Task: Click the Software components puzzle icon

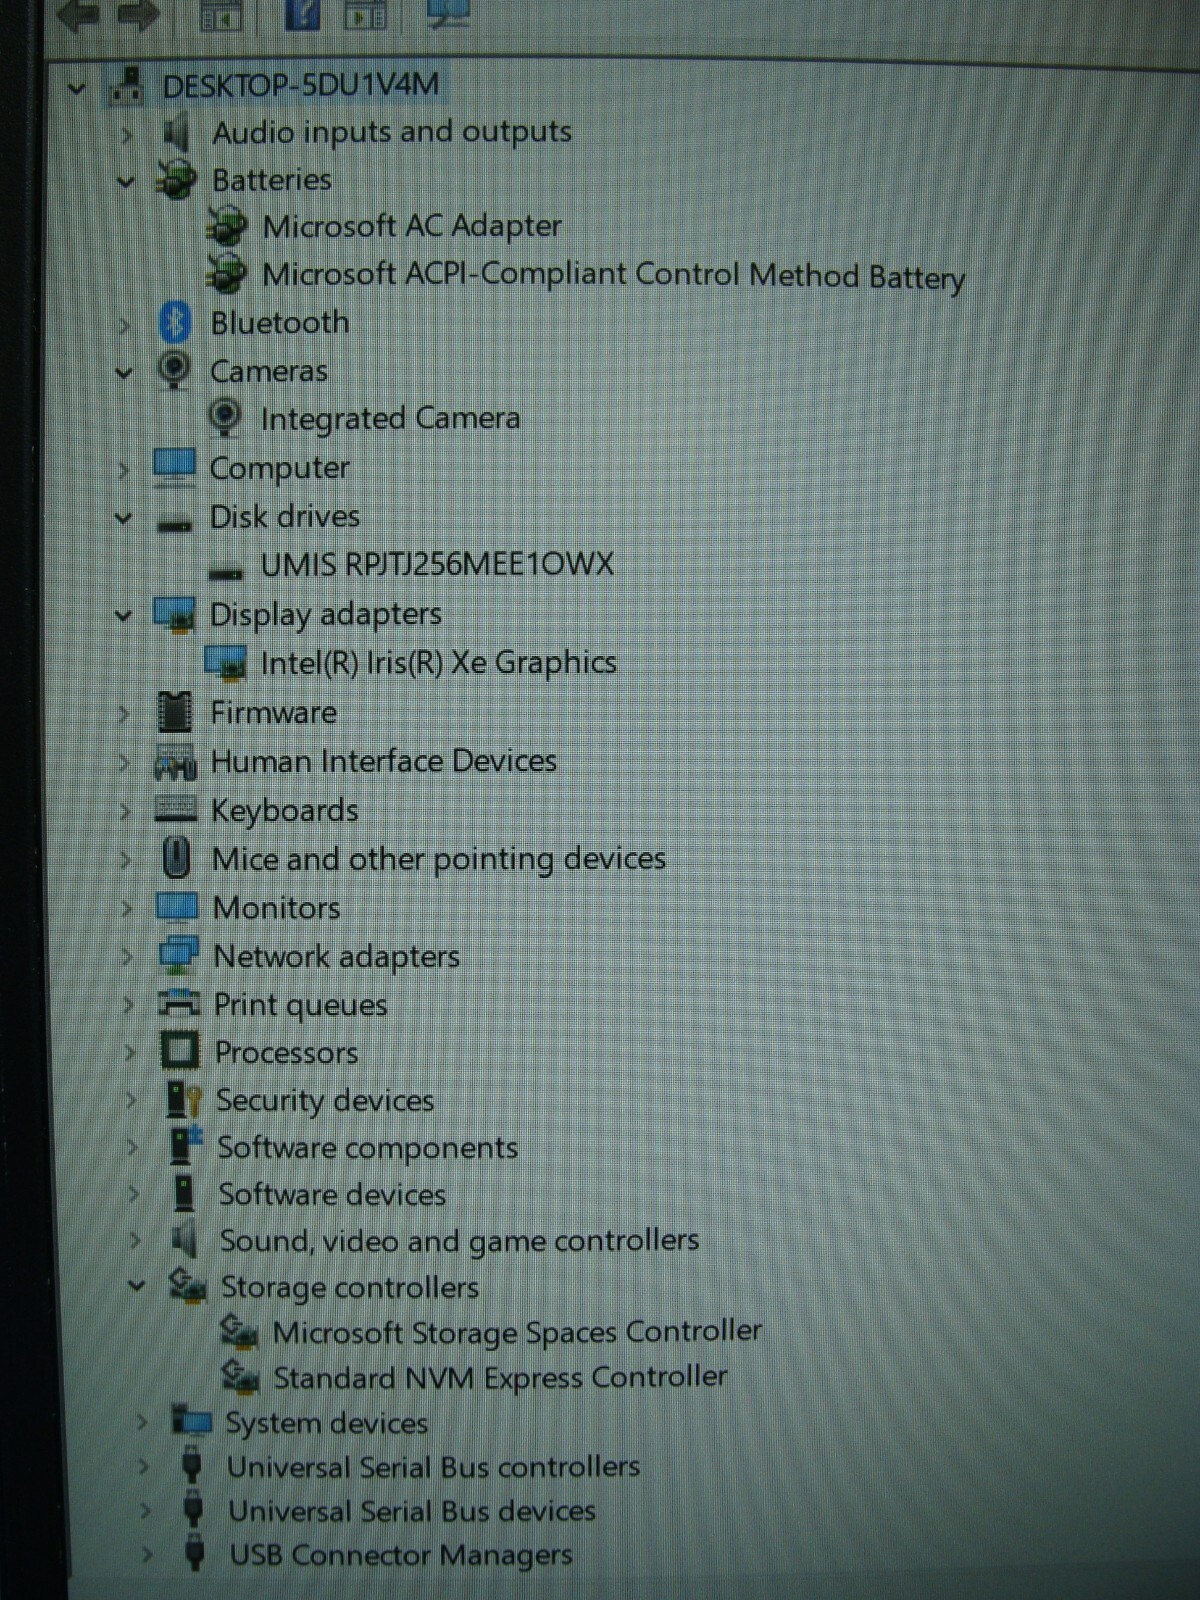Action: (x=185, y=1146)
